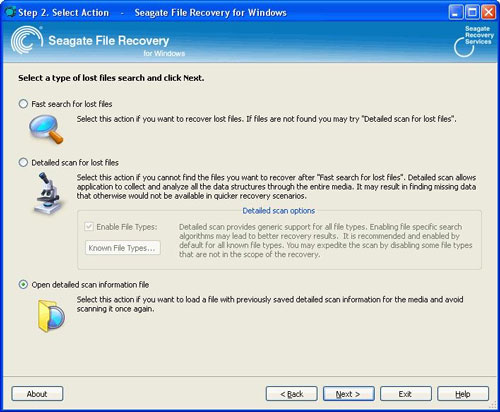Screen dimensions: 500x412
Task: Click the Exit button
Action: pyautogui.click(x=406, y=394)
